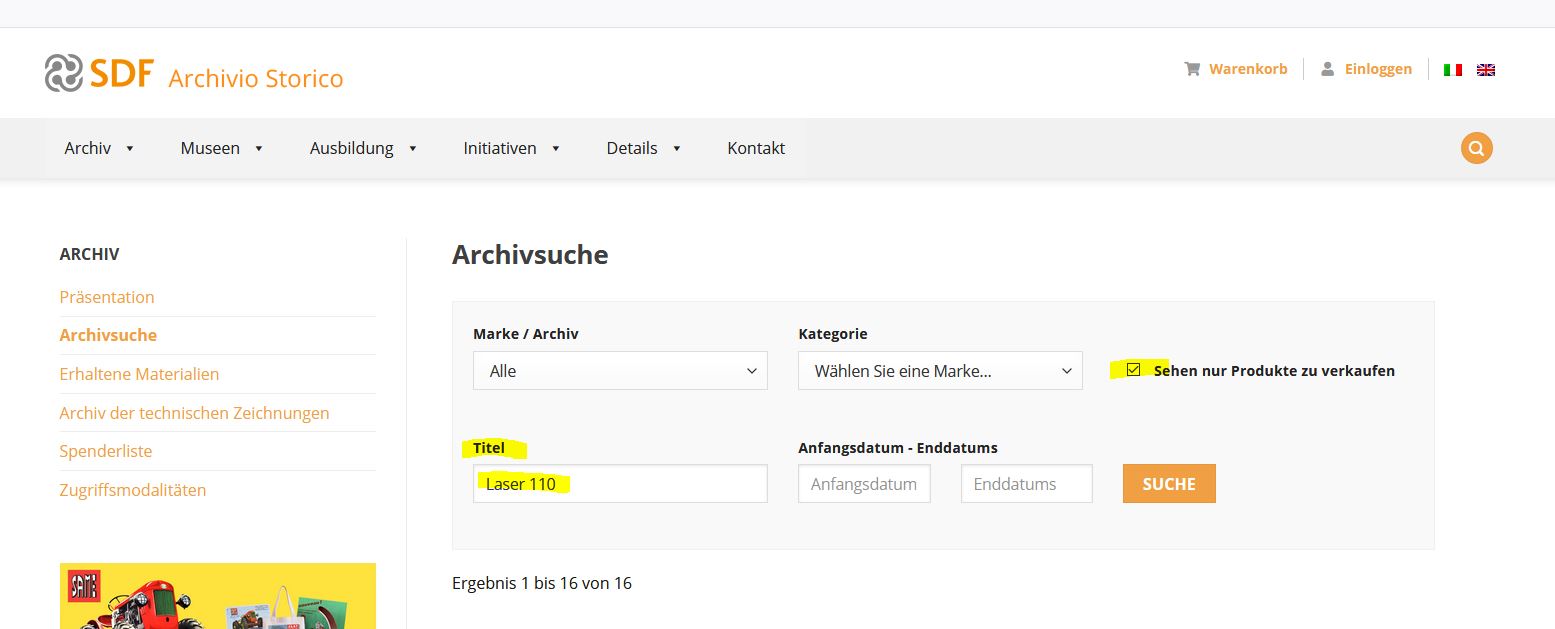Expand the Ausbildung menu
1555x629 pixels.
(x=363, y=148)
